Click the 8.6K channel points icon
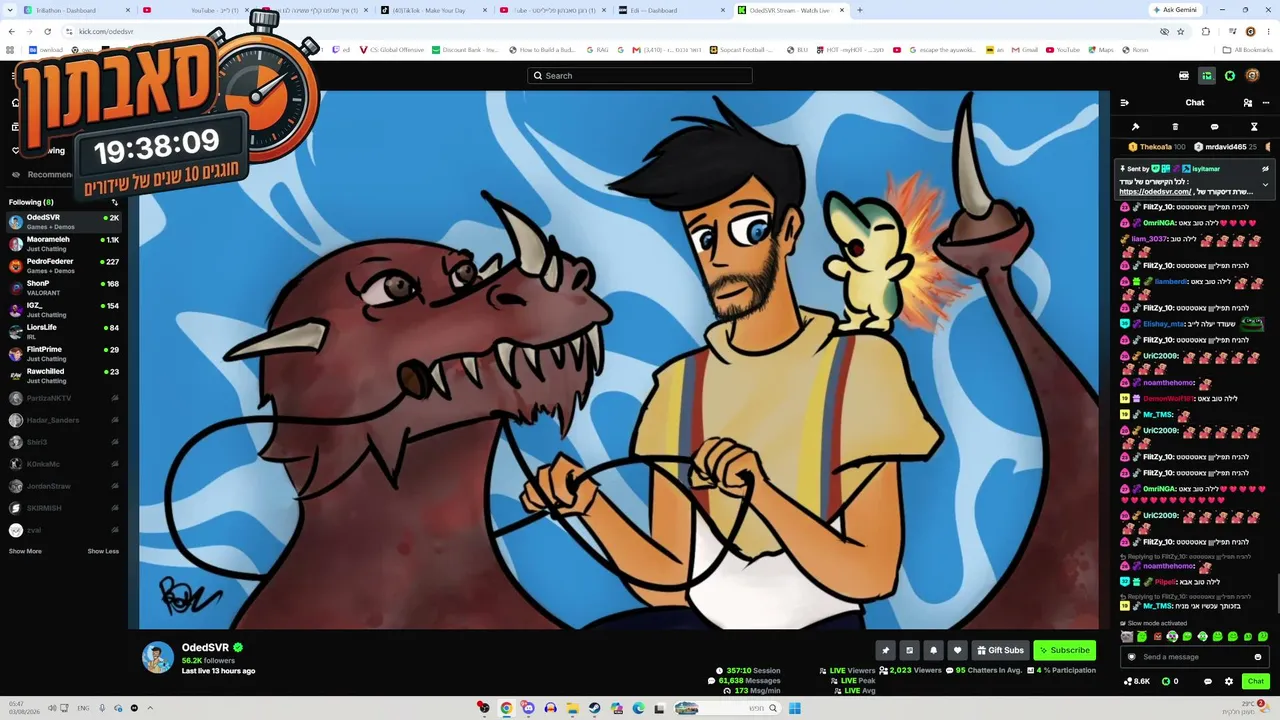The image size is (1280, 720). pos(1137,681)
